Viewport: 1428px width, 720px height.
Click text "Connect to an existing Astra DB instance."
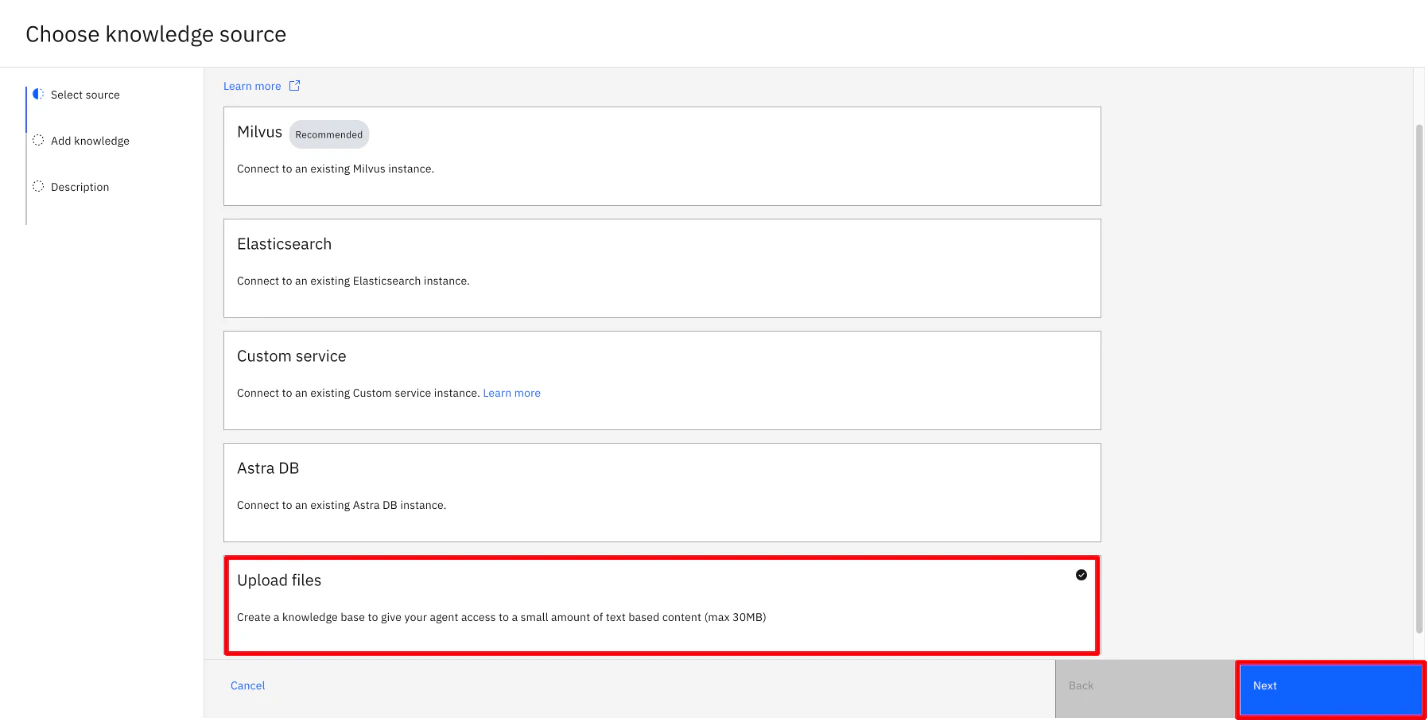pos(341,505)
